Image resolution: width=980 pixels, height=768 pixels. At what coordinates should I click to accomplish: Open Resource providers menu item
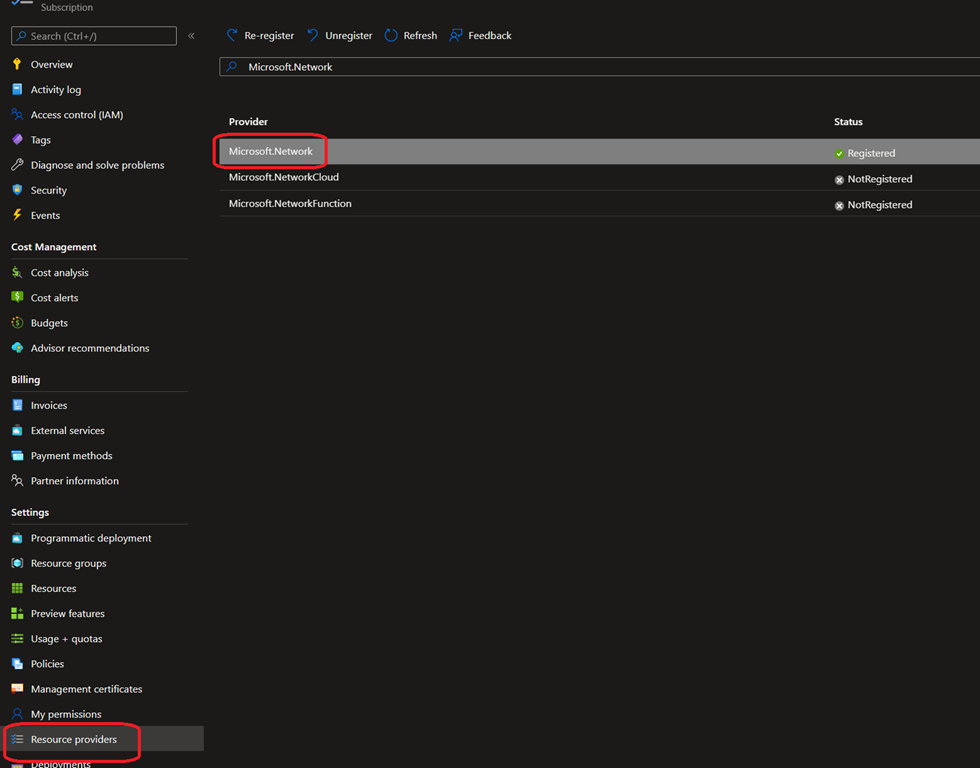point(74,740)
